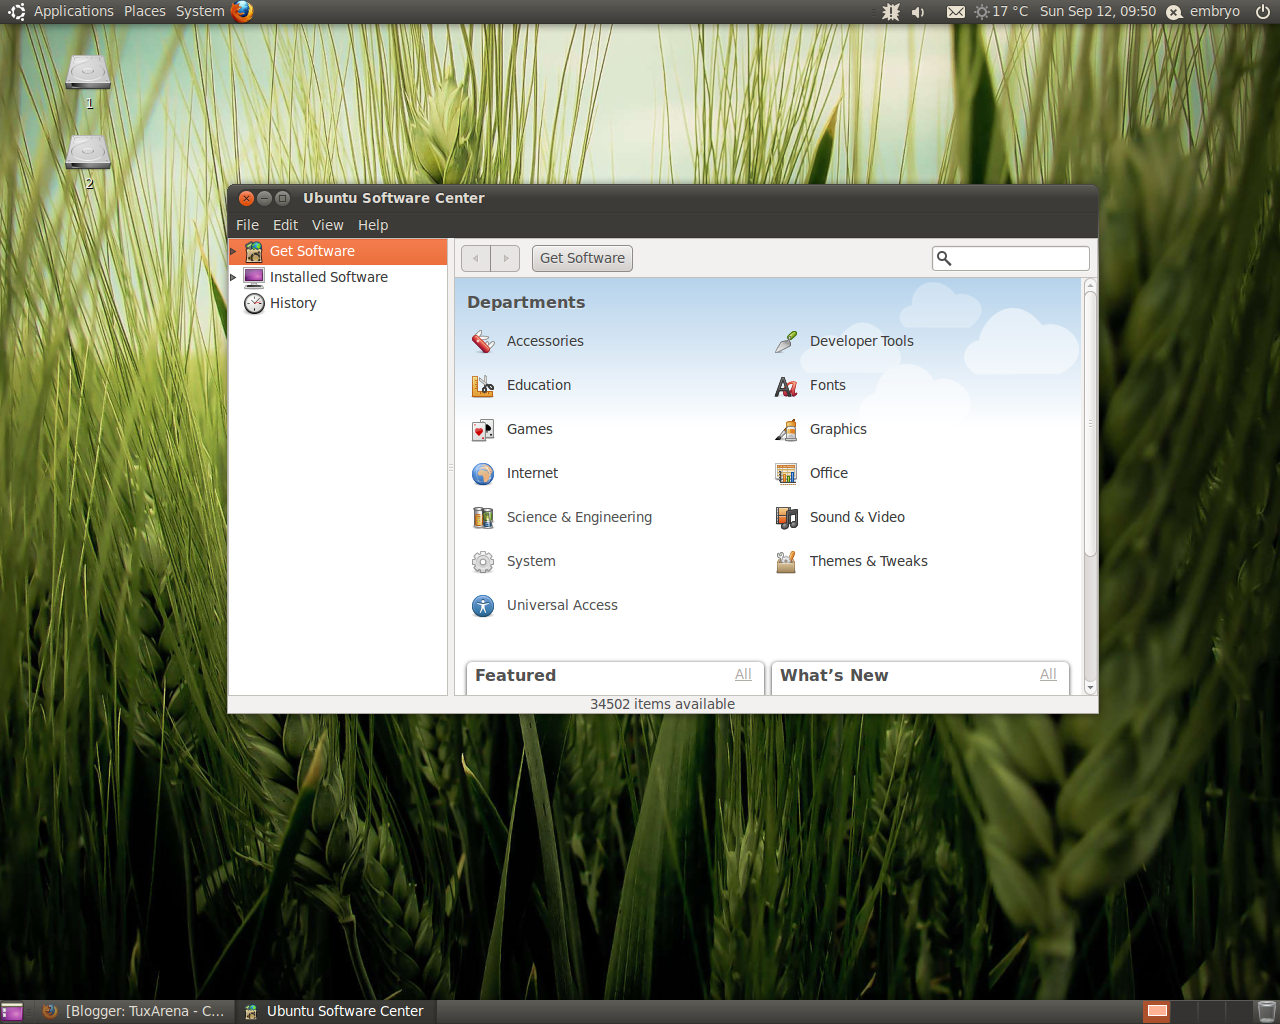Click Ubuntu Software Center taskbar button

335,1011
